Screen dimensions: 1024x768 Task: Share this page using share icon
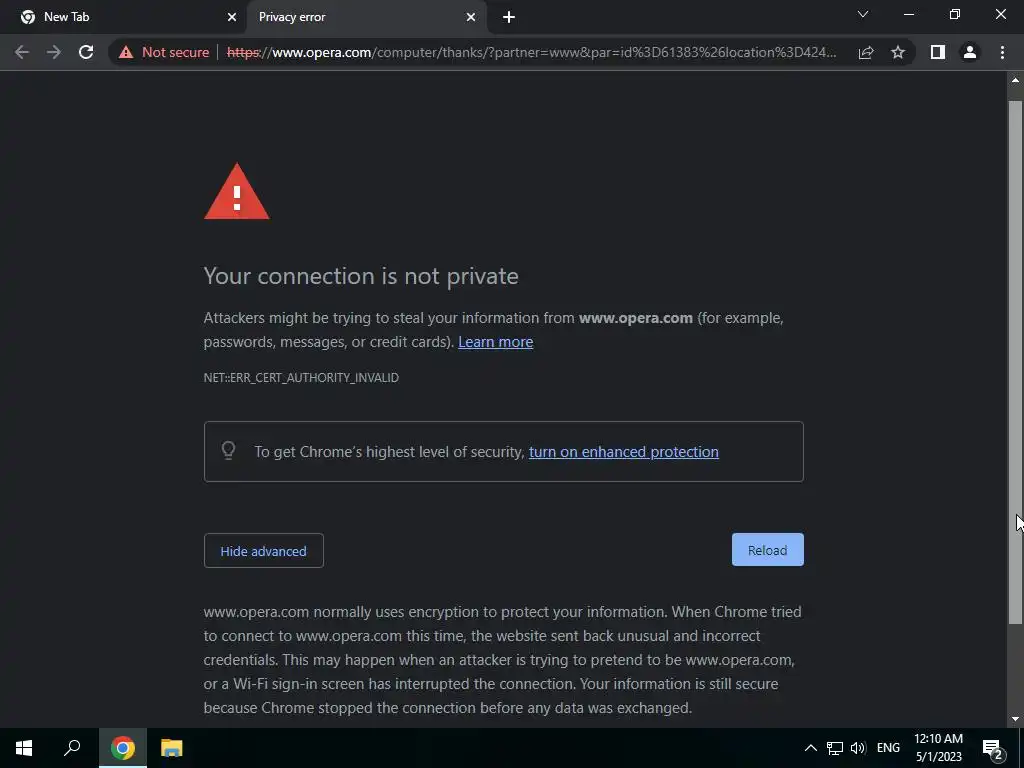[866, 52]
